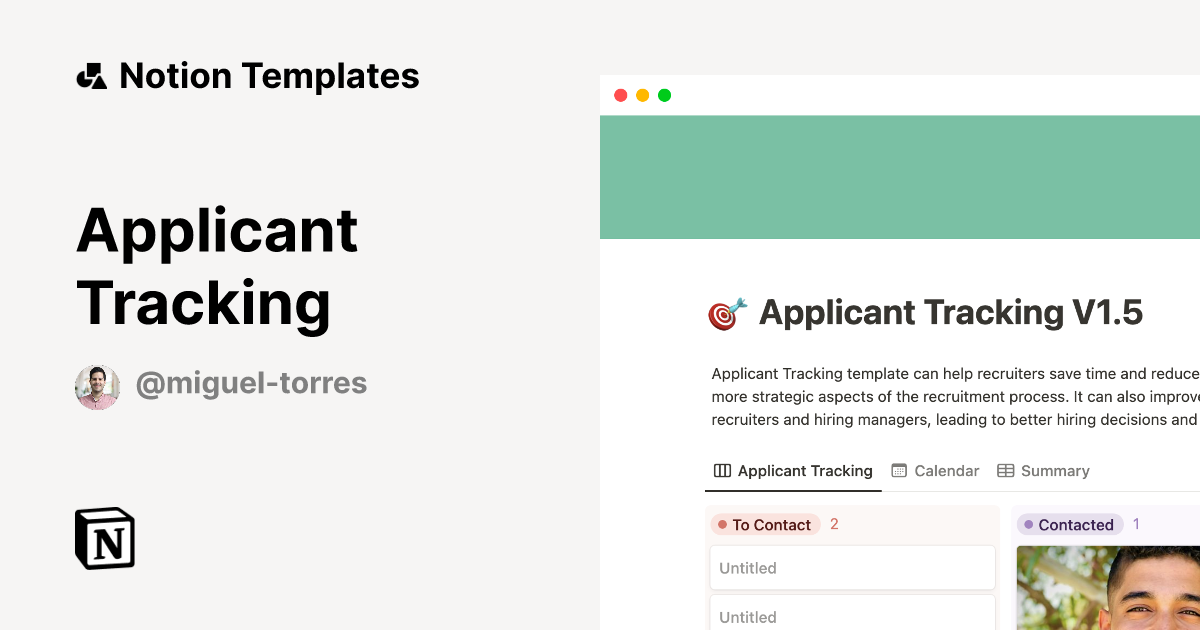The width and height of the screenshot is (1200, 630).
Task: Click the dart target page emoji
Action: [x=723, y=312]
